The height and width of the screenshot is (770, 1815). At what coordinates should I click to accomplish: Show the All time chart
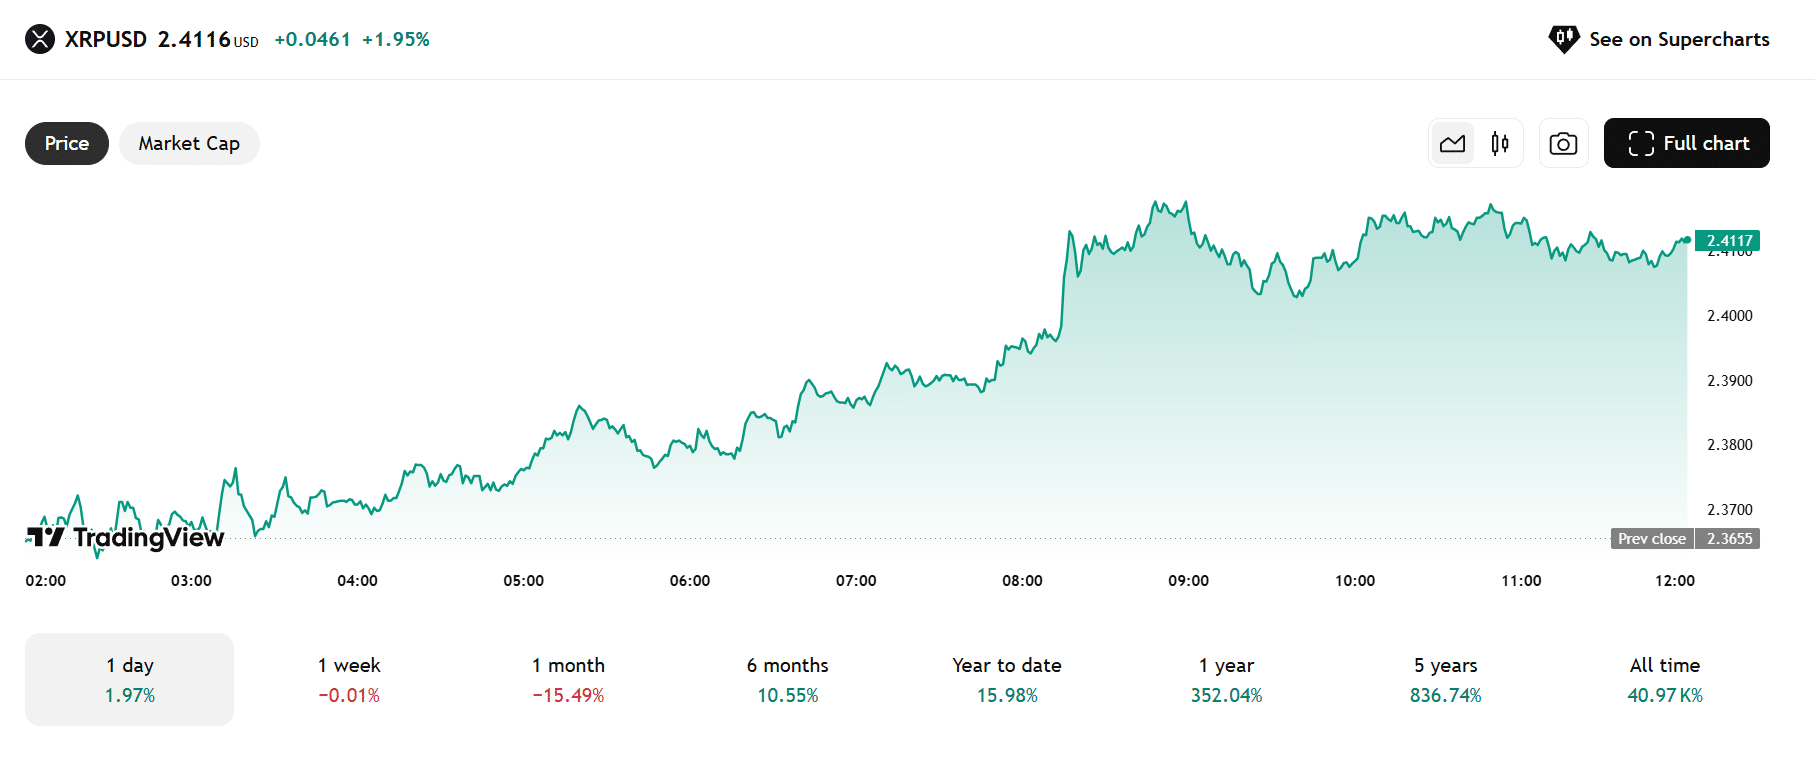[x=1664, y=678]
